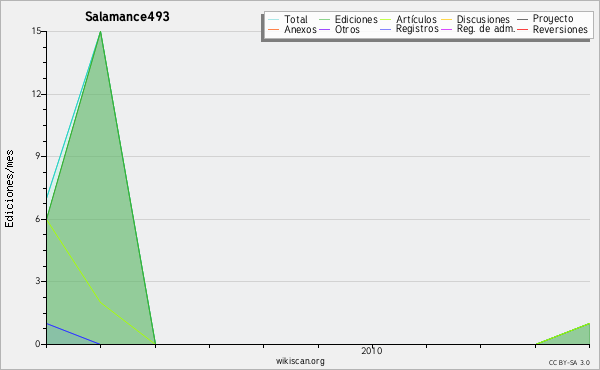
Task: Select the Ediciones legend entry
Action: (356, 19)
